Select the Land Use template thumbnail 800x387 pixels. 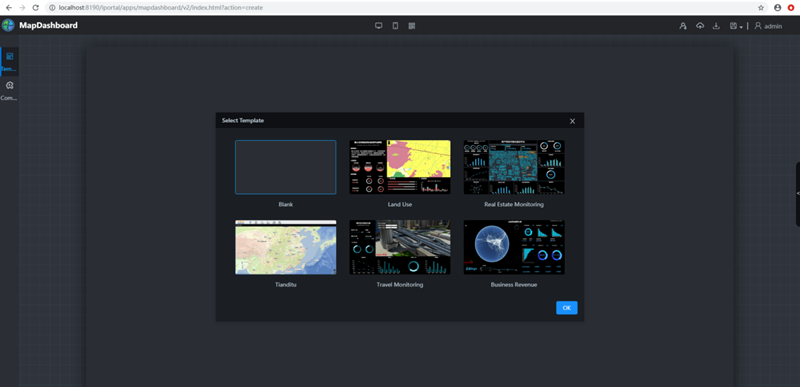tap(400, 167)
